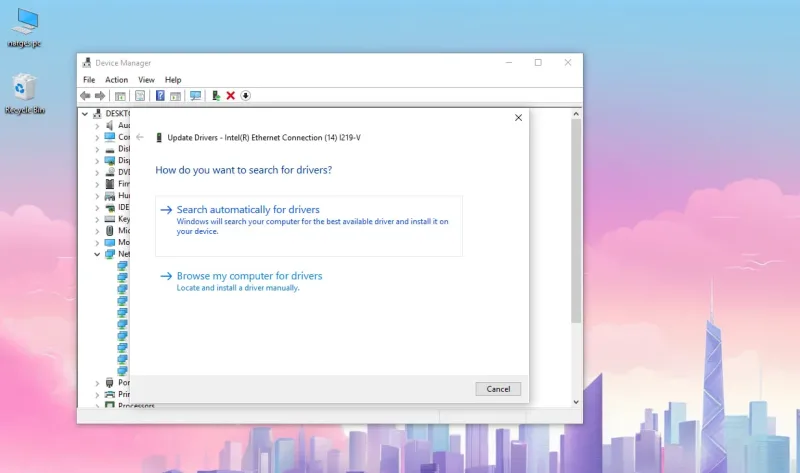Click the toolbar Back arrow icon

[x=85, y=96]
